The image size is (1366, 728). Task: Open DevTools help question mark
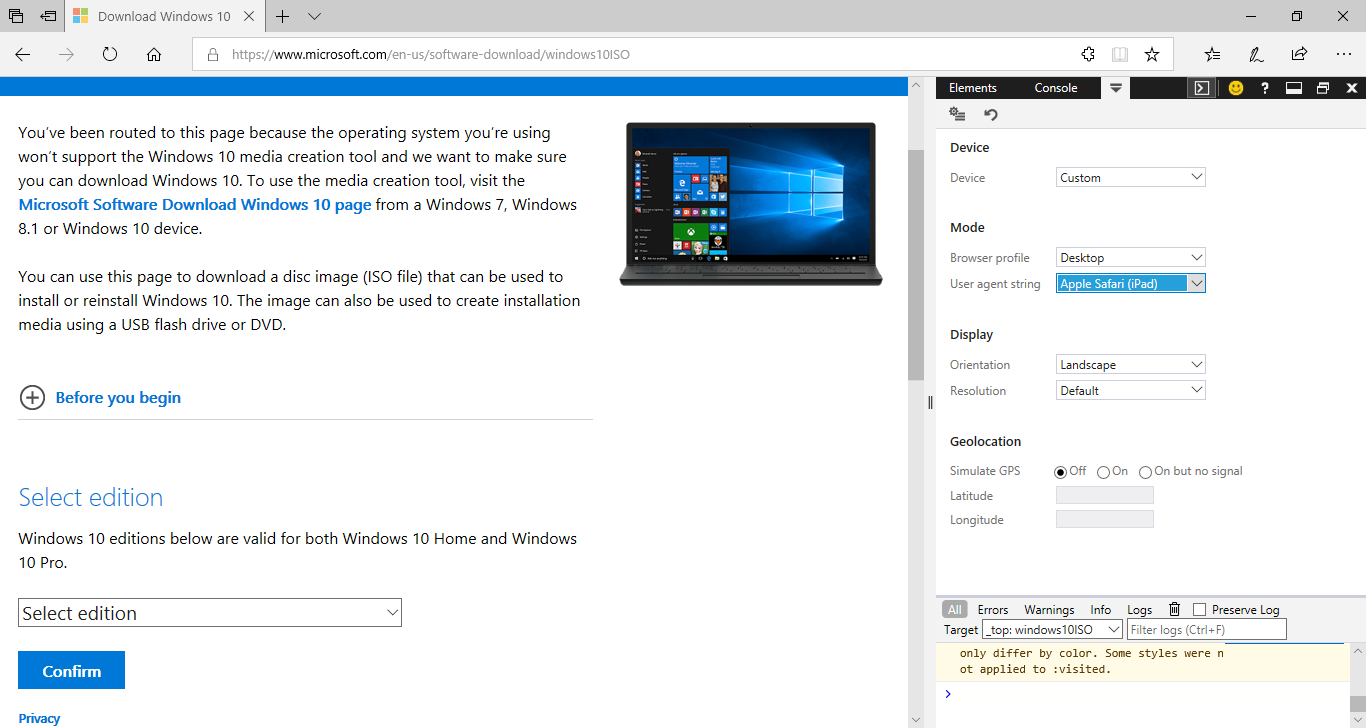point(1265,88)
